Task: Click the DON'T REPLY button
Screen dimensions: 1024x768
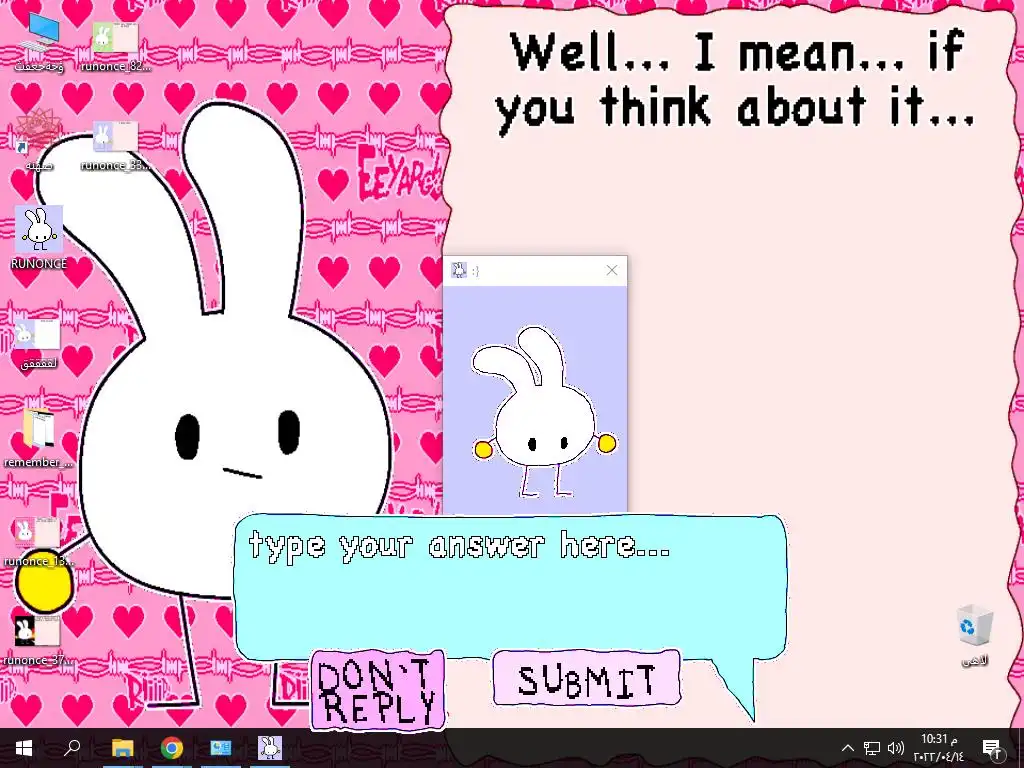Action: (377, 690)
